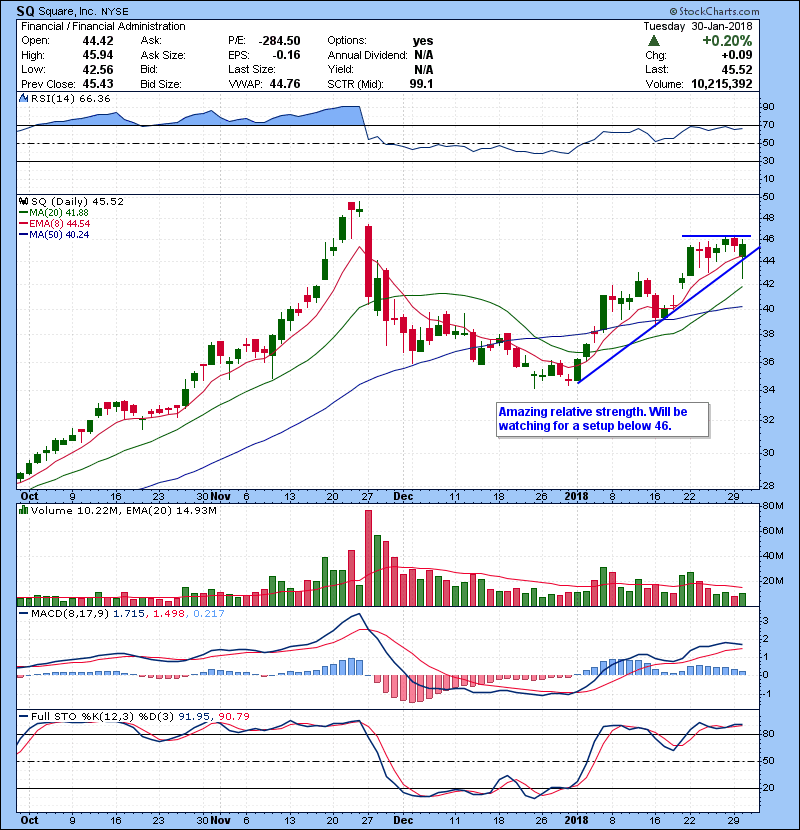Click the candlestick icon beside SQ (Daily)
The width and height of the screenshot is (800, 830).
point(23,201)
